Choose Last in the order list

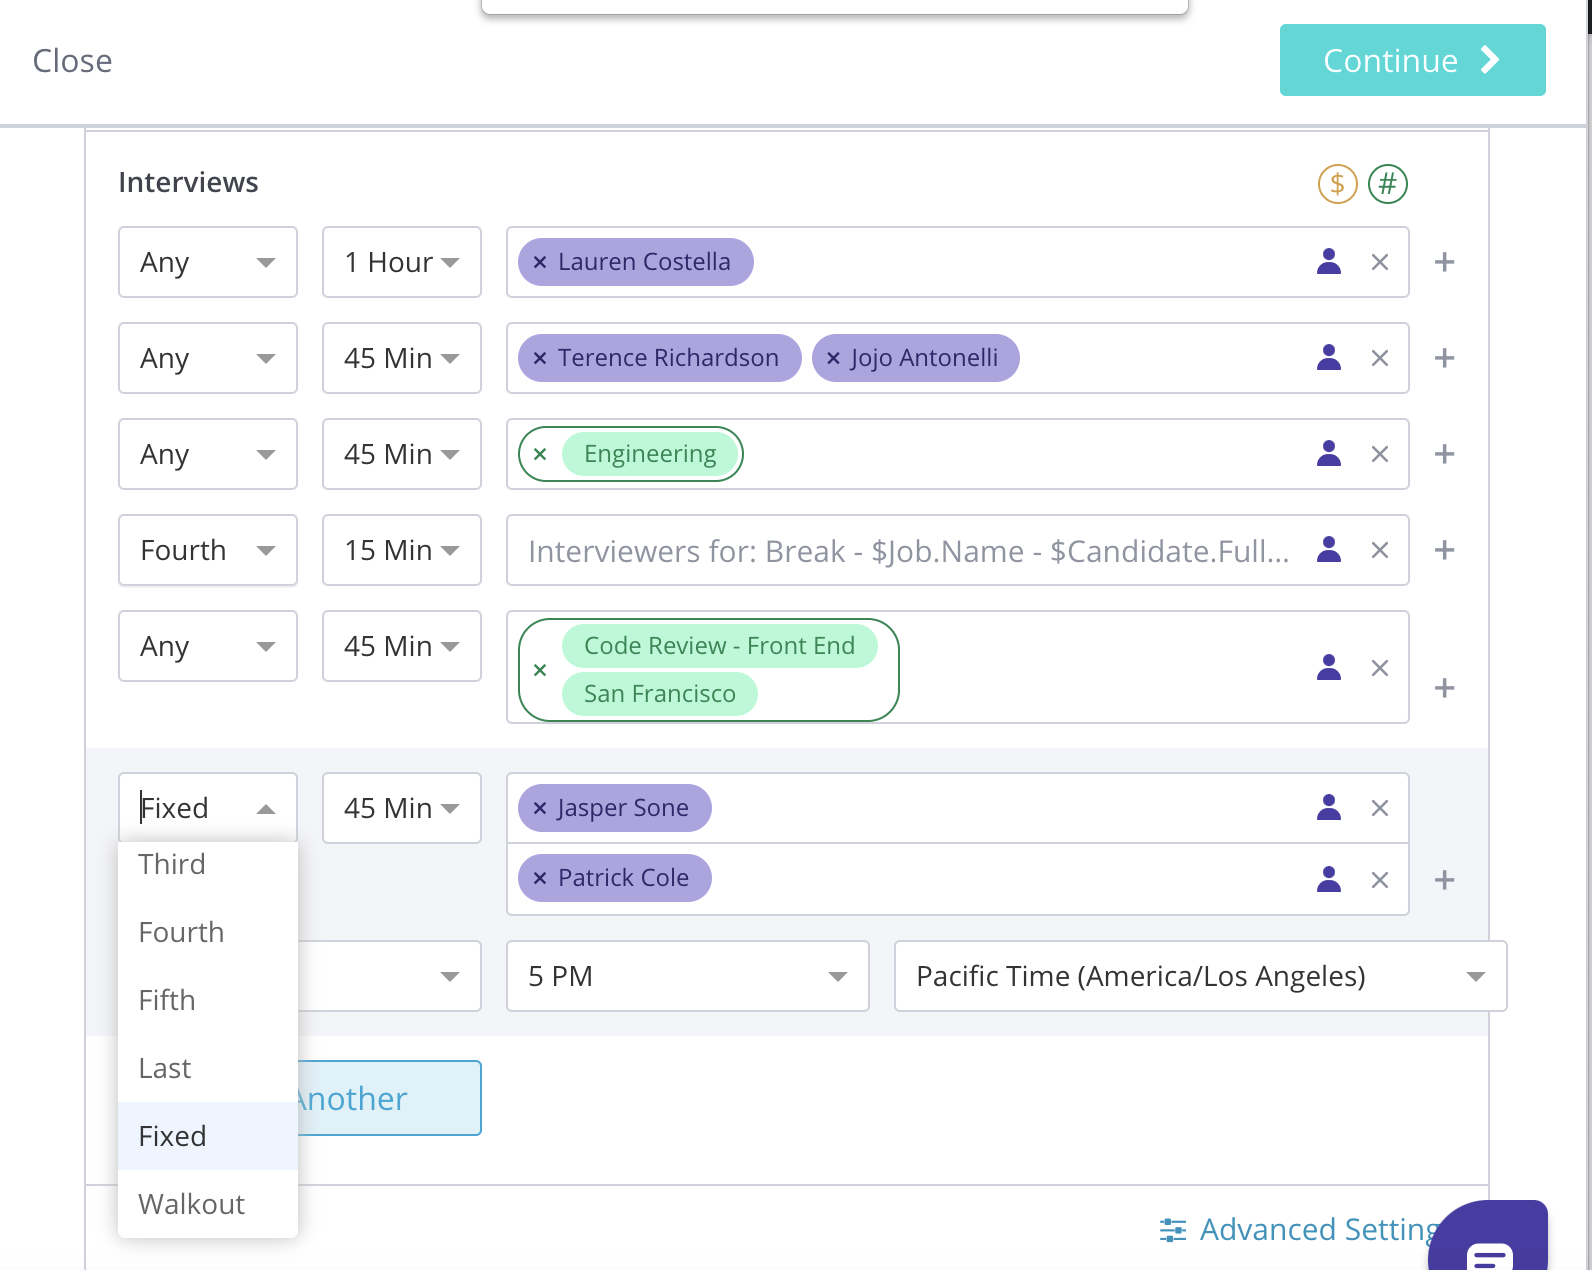[x=165, y=1068]
